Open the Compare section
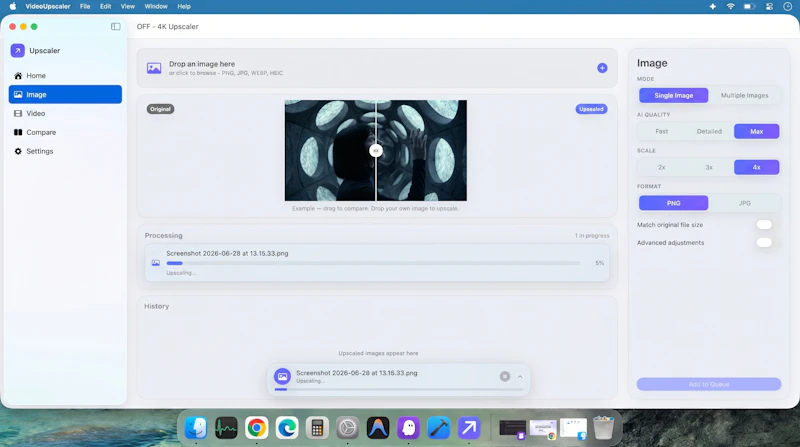This screenshot has height=447, width=800. point(65,132)
